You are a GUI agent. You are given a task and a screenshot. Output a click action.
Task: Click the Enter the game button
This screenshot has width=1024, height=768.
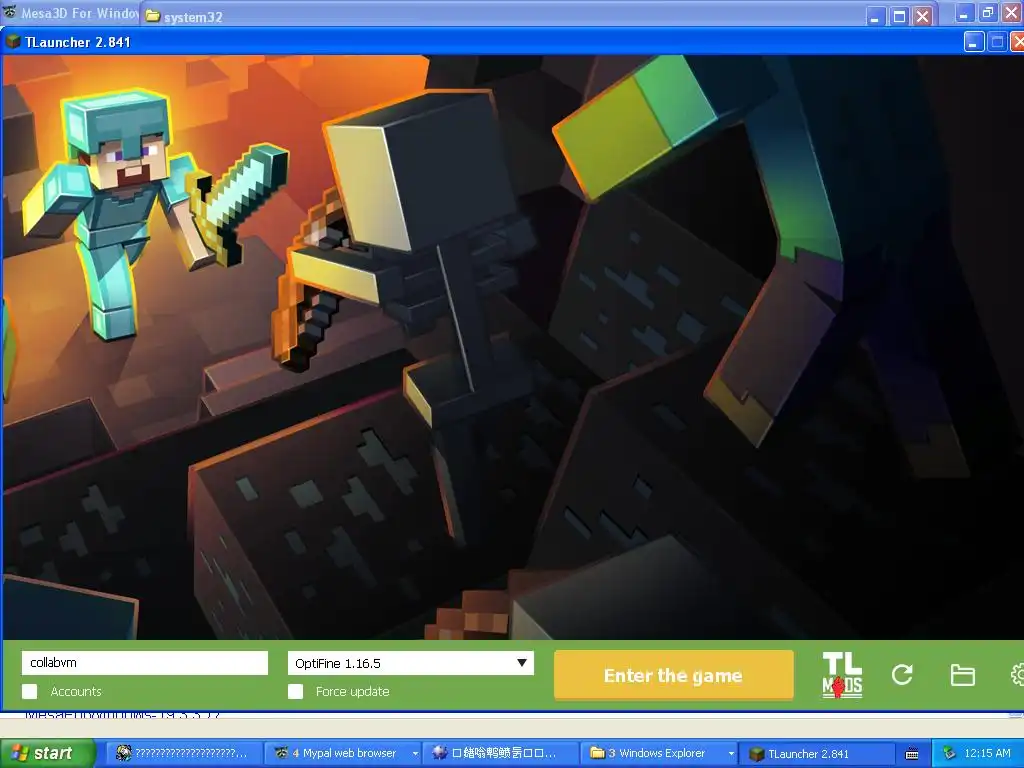[673, 675]
